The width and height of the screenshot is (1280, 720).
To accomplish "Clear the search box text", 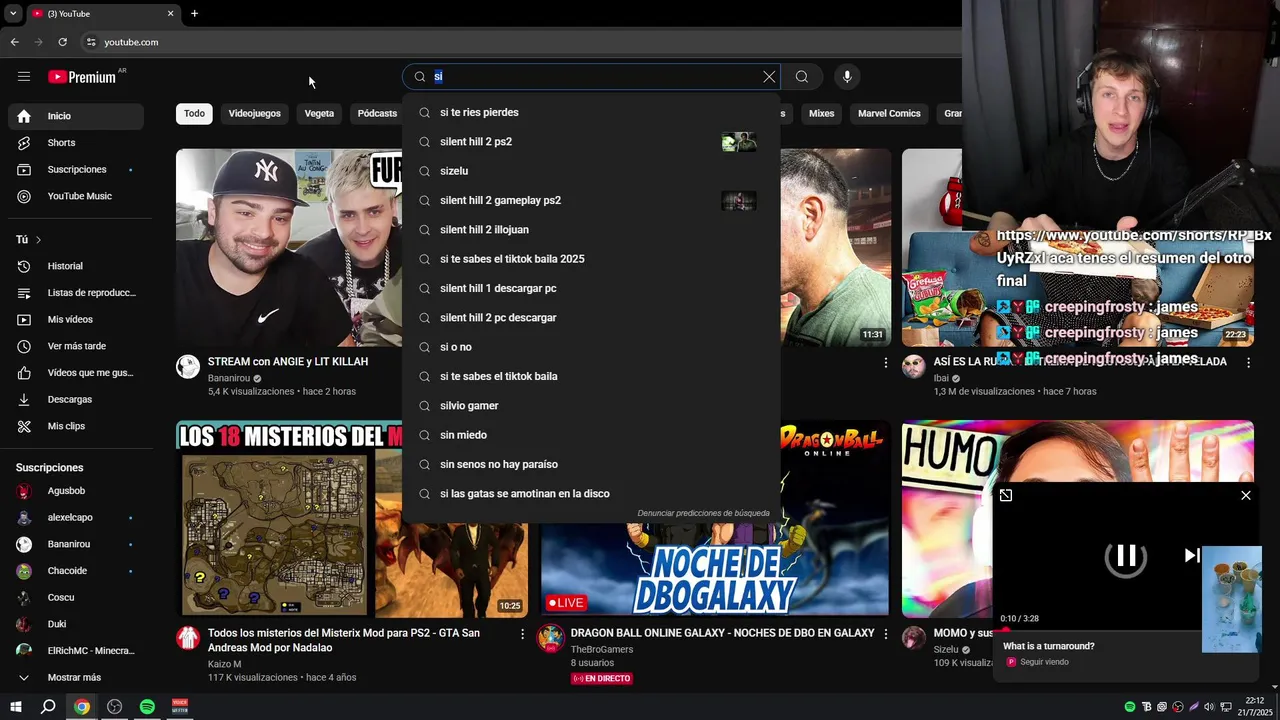I will tap(769, 77).
